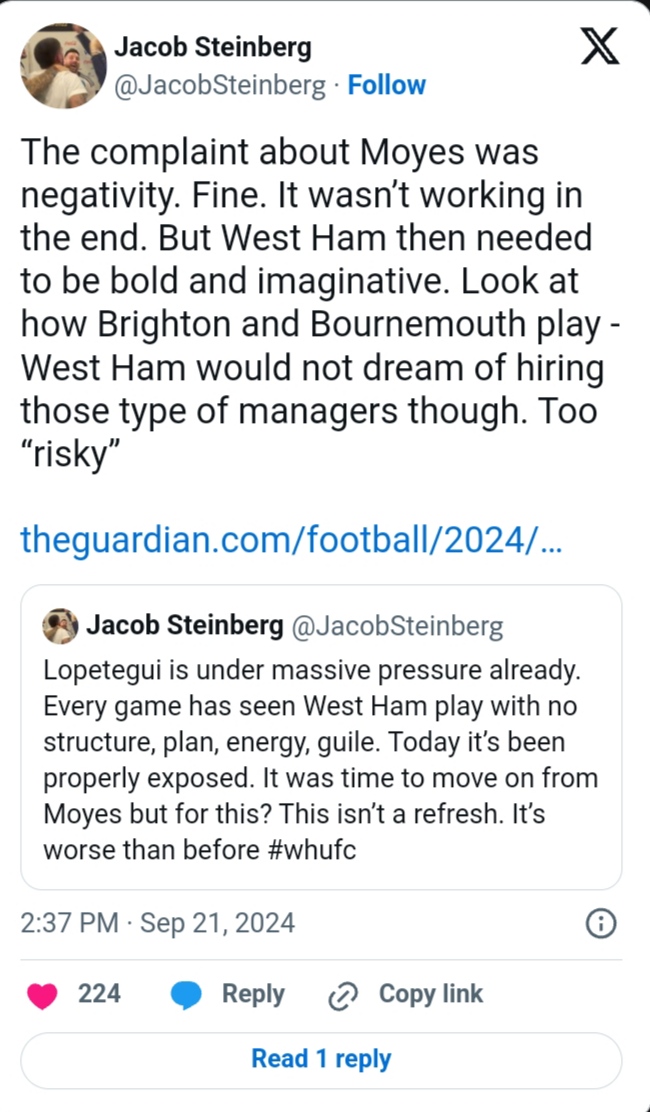650x1112 pixels.
Task: Click the small avatar in quoted tweet
Action: tap(60, 626)
